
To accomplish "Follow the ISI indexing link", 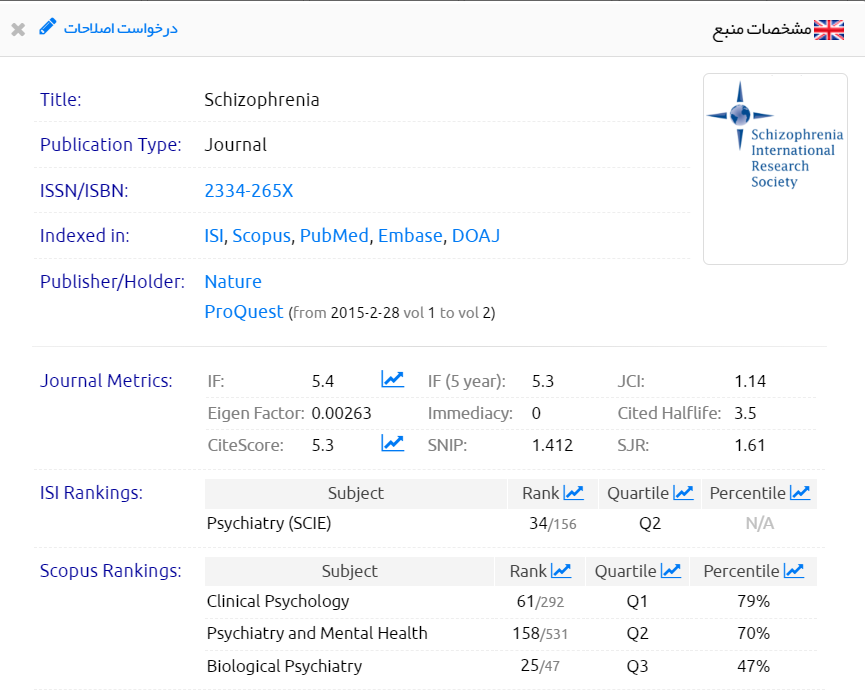I will 215,236.
